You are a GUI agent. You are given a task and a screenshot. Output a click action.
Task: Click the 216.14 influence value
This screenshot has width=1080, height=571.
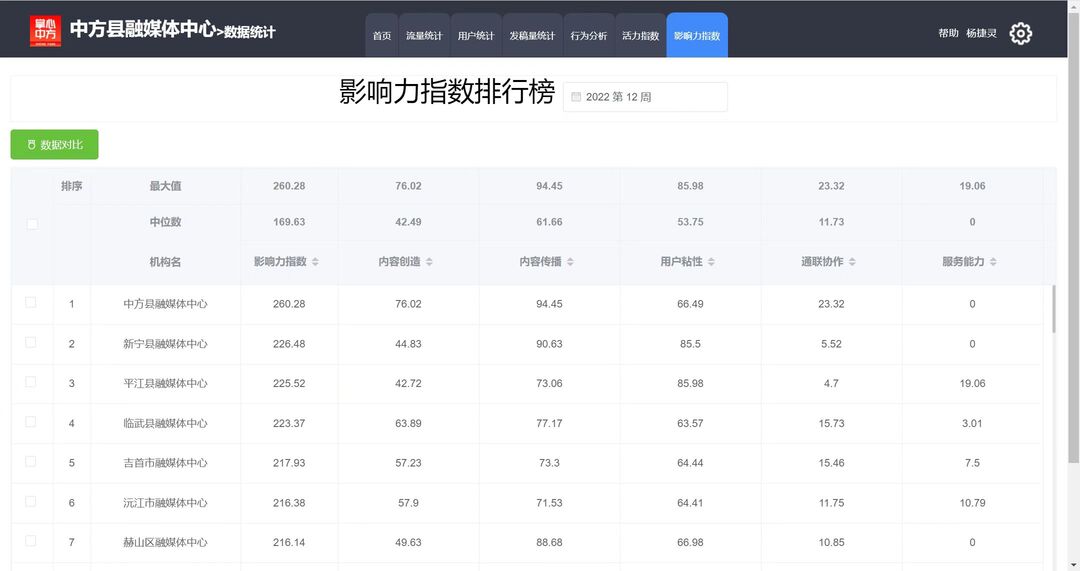pyautogui.click(x=289, y=543)
